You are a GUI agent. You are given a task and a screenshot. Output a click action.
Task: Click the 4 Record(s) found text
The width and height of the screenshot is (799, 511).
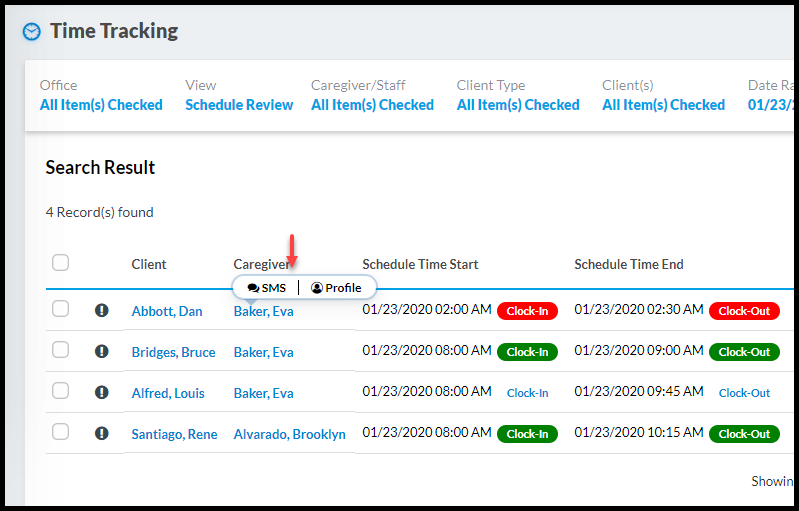tap(99, 212)
